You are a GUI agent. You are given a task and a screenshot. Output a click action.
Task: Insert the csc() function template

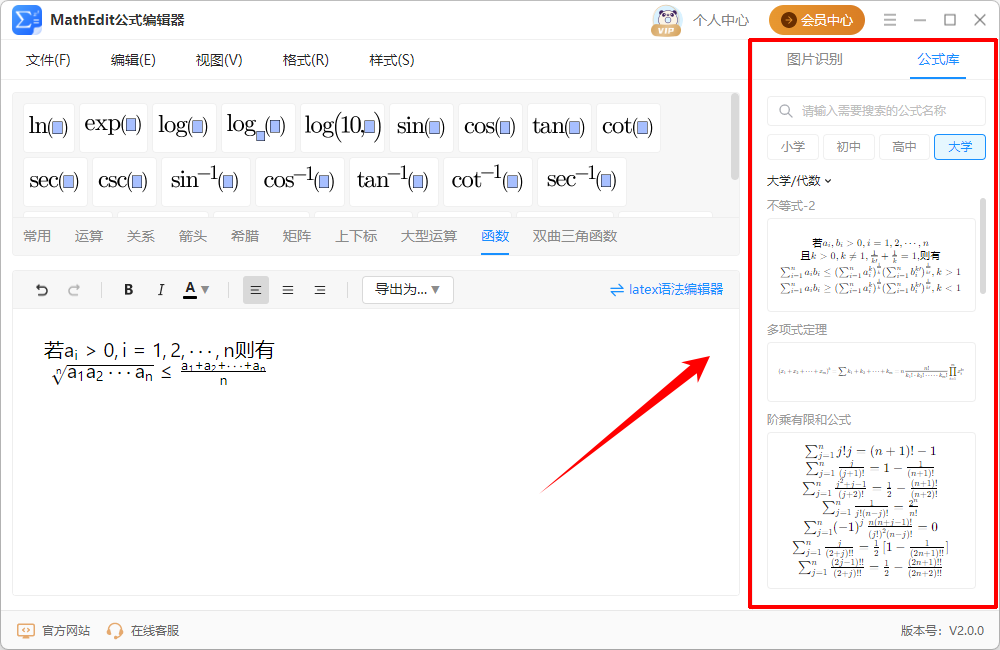tap(124, 181)
